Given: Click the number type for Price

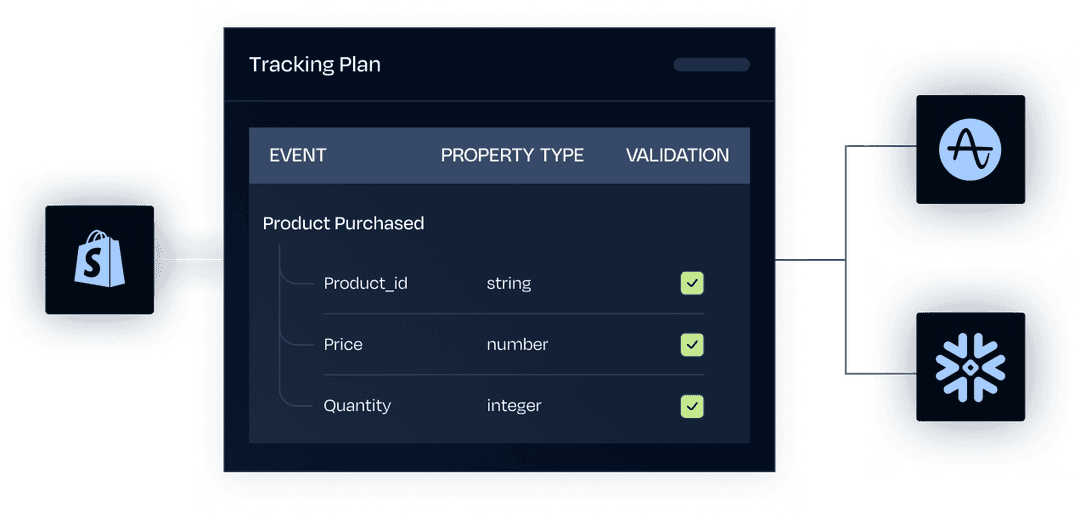Looking at the screenshot, I should click(517, 344).
